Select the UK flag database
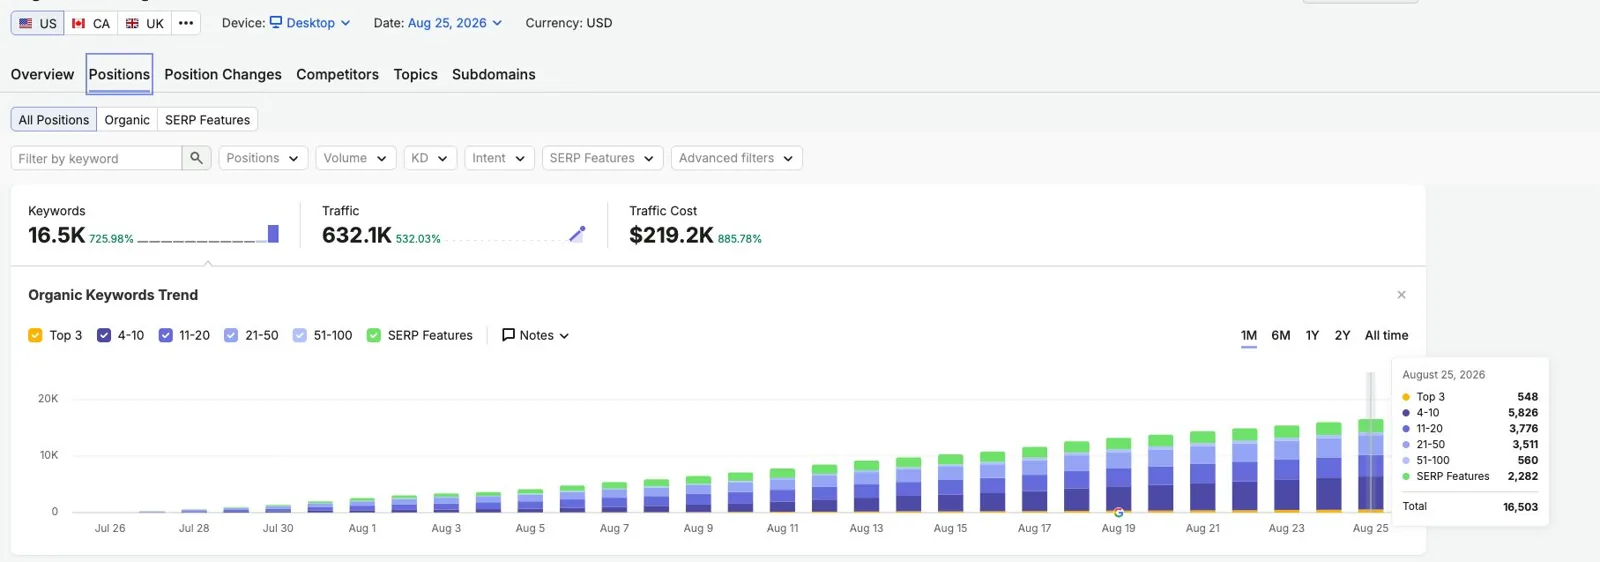This screenshot has height=562, width=1600. (144, 23)
